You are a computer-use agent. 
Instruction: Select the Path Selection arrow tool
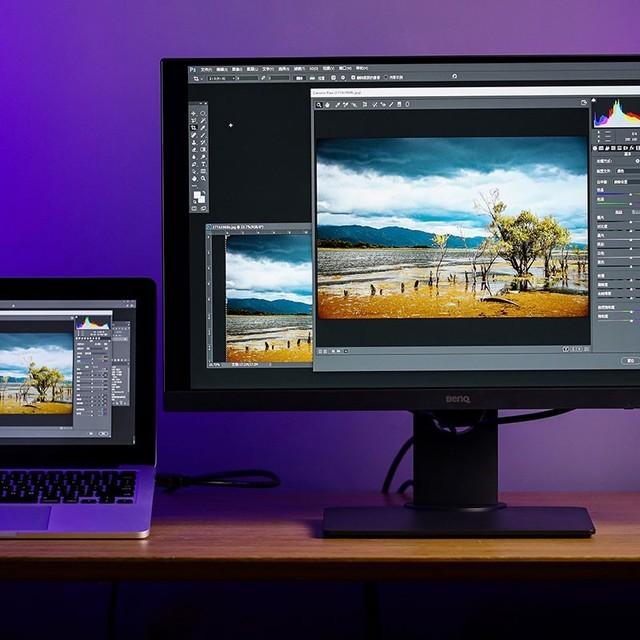[x=193, y=171]
